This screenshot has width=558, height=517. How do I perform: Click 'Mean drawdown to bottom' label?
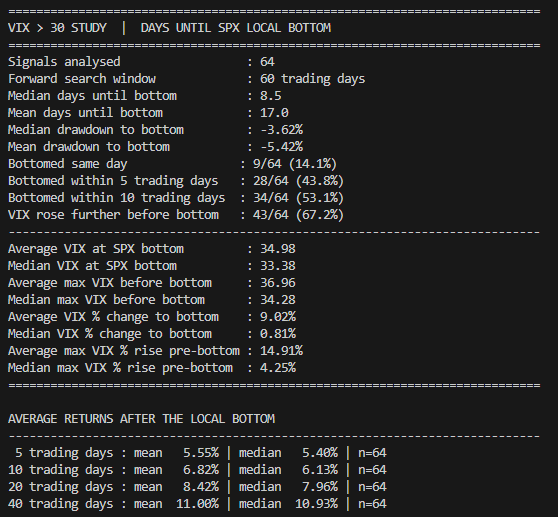coord(89,147)
